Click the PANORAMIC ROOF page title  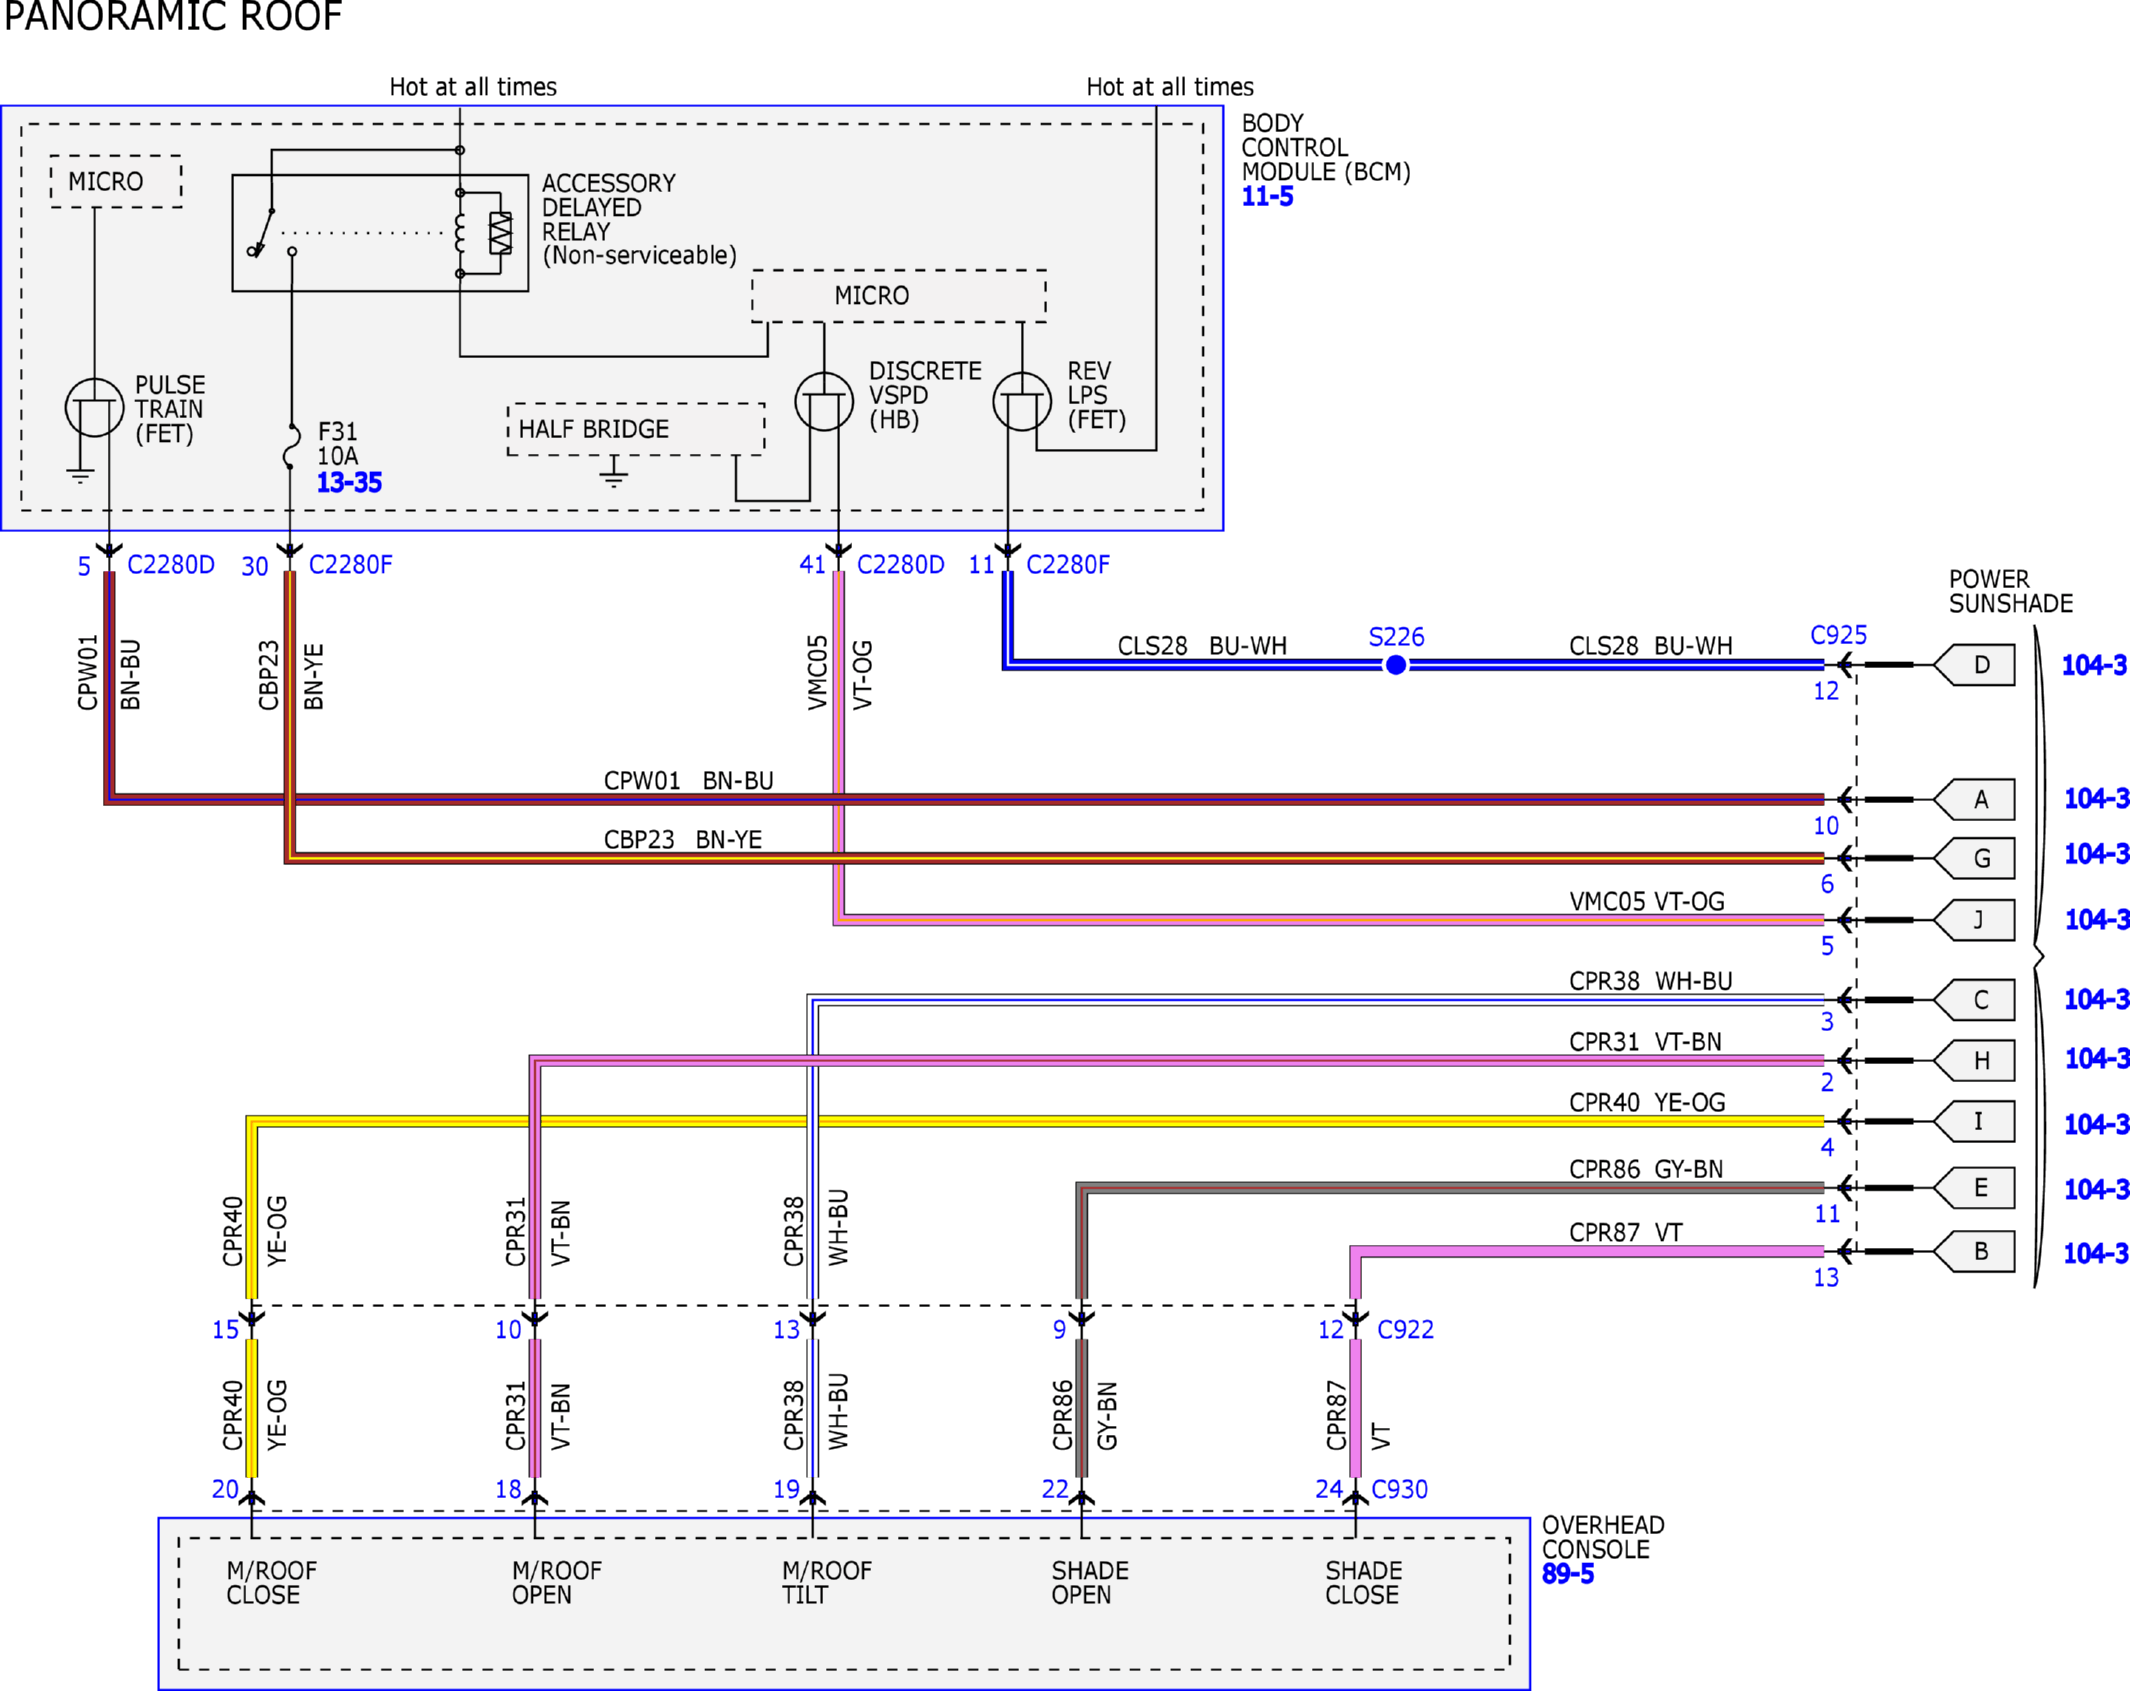tap(173, 16)
